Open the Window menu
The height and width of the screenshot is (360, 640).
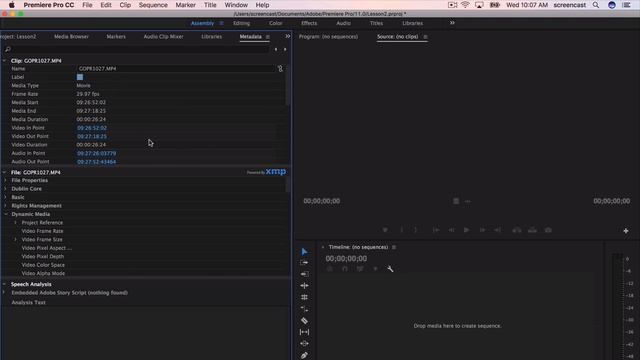point(236,5)
